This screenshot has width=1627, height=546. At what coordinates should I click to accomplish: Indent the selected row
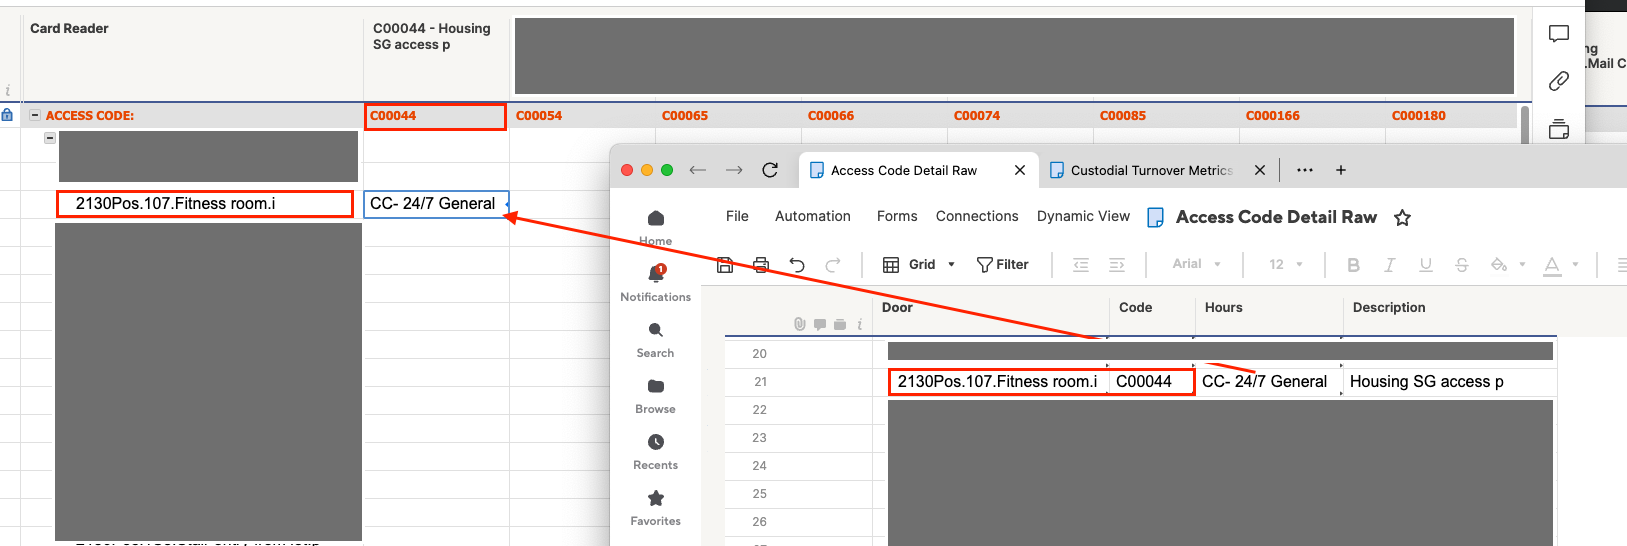[x=1117, y=264]
